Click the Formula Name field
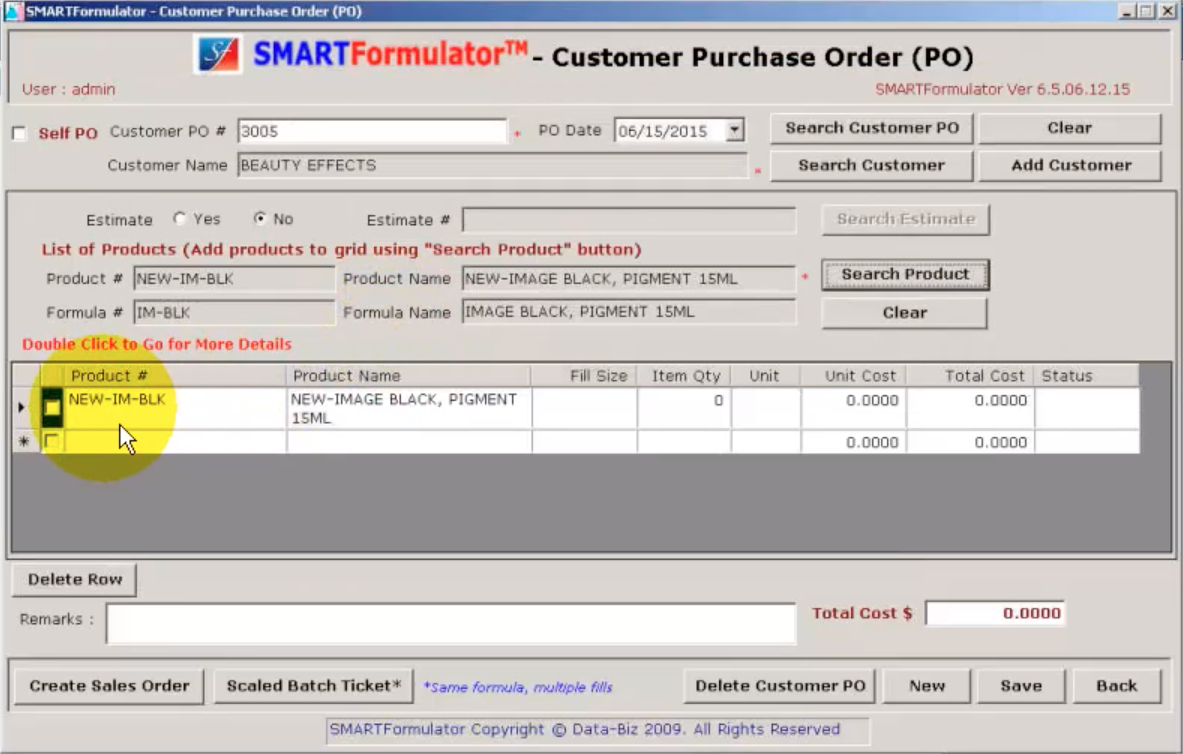1183x754 pixels. click(x=629, y=312)
